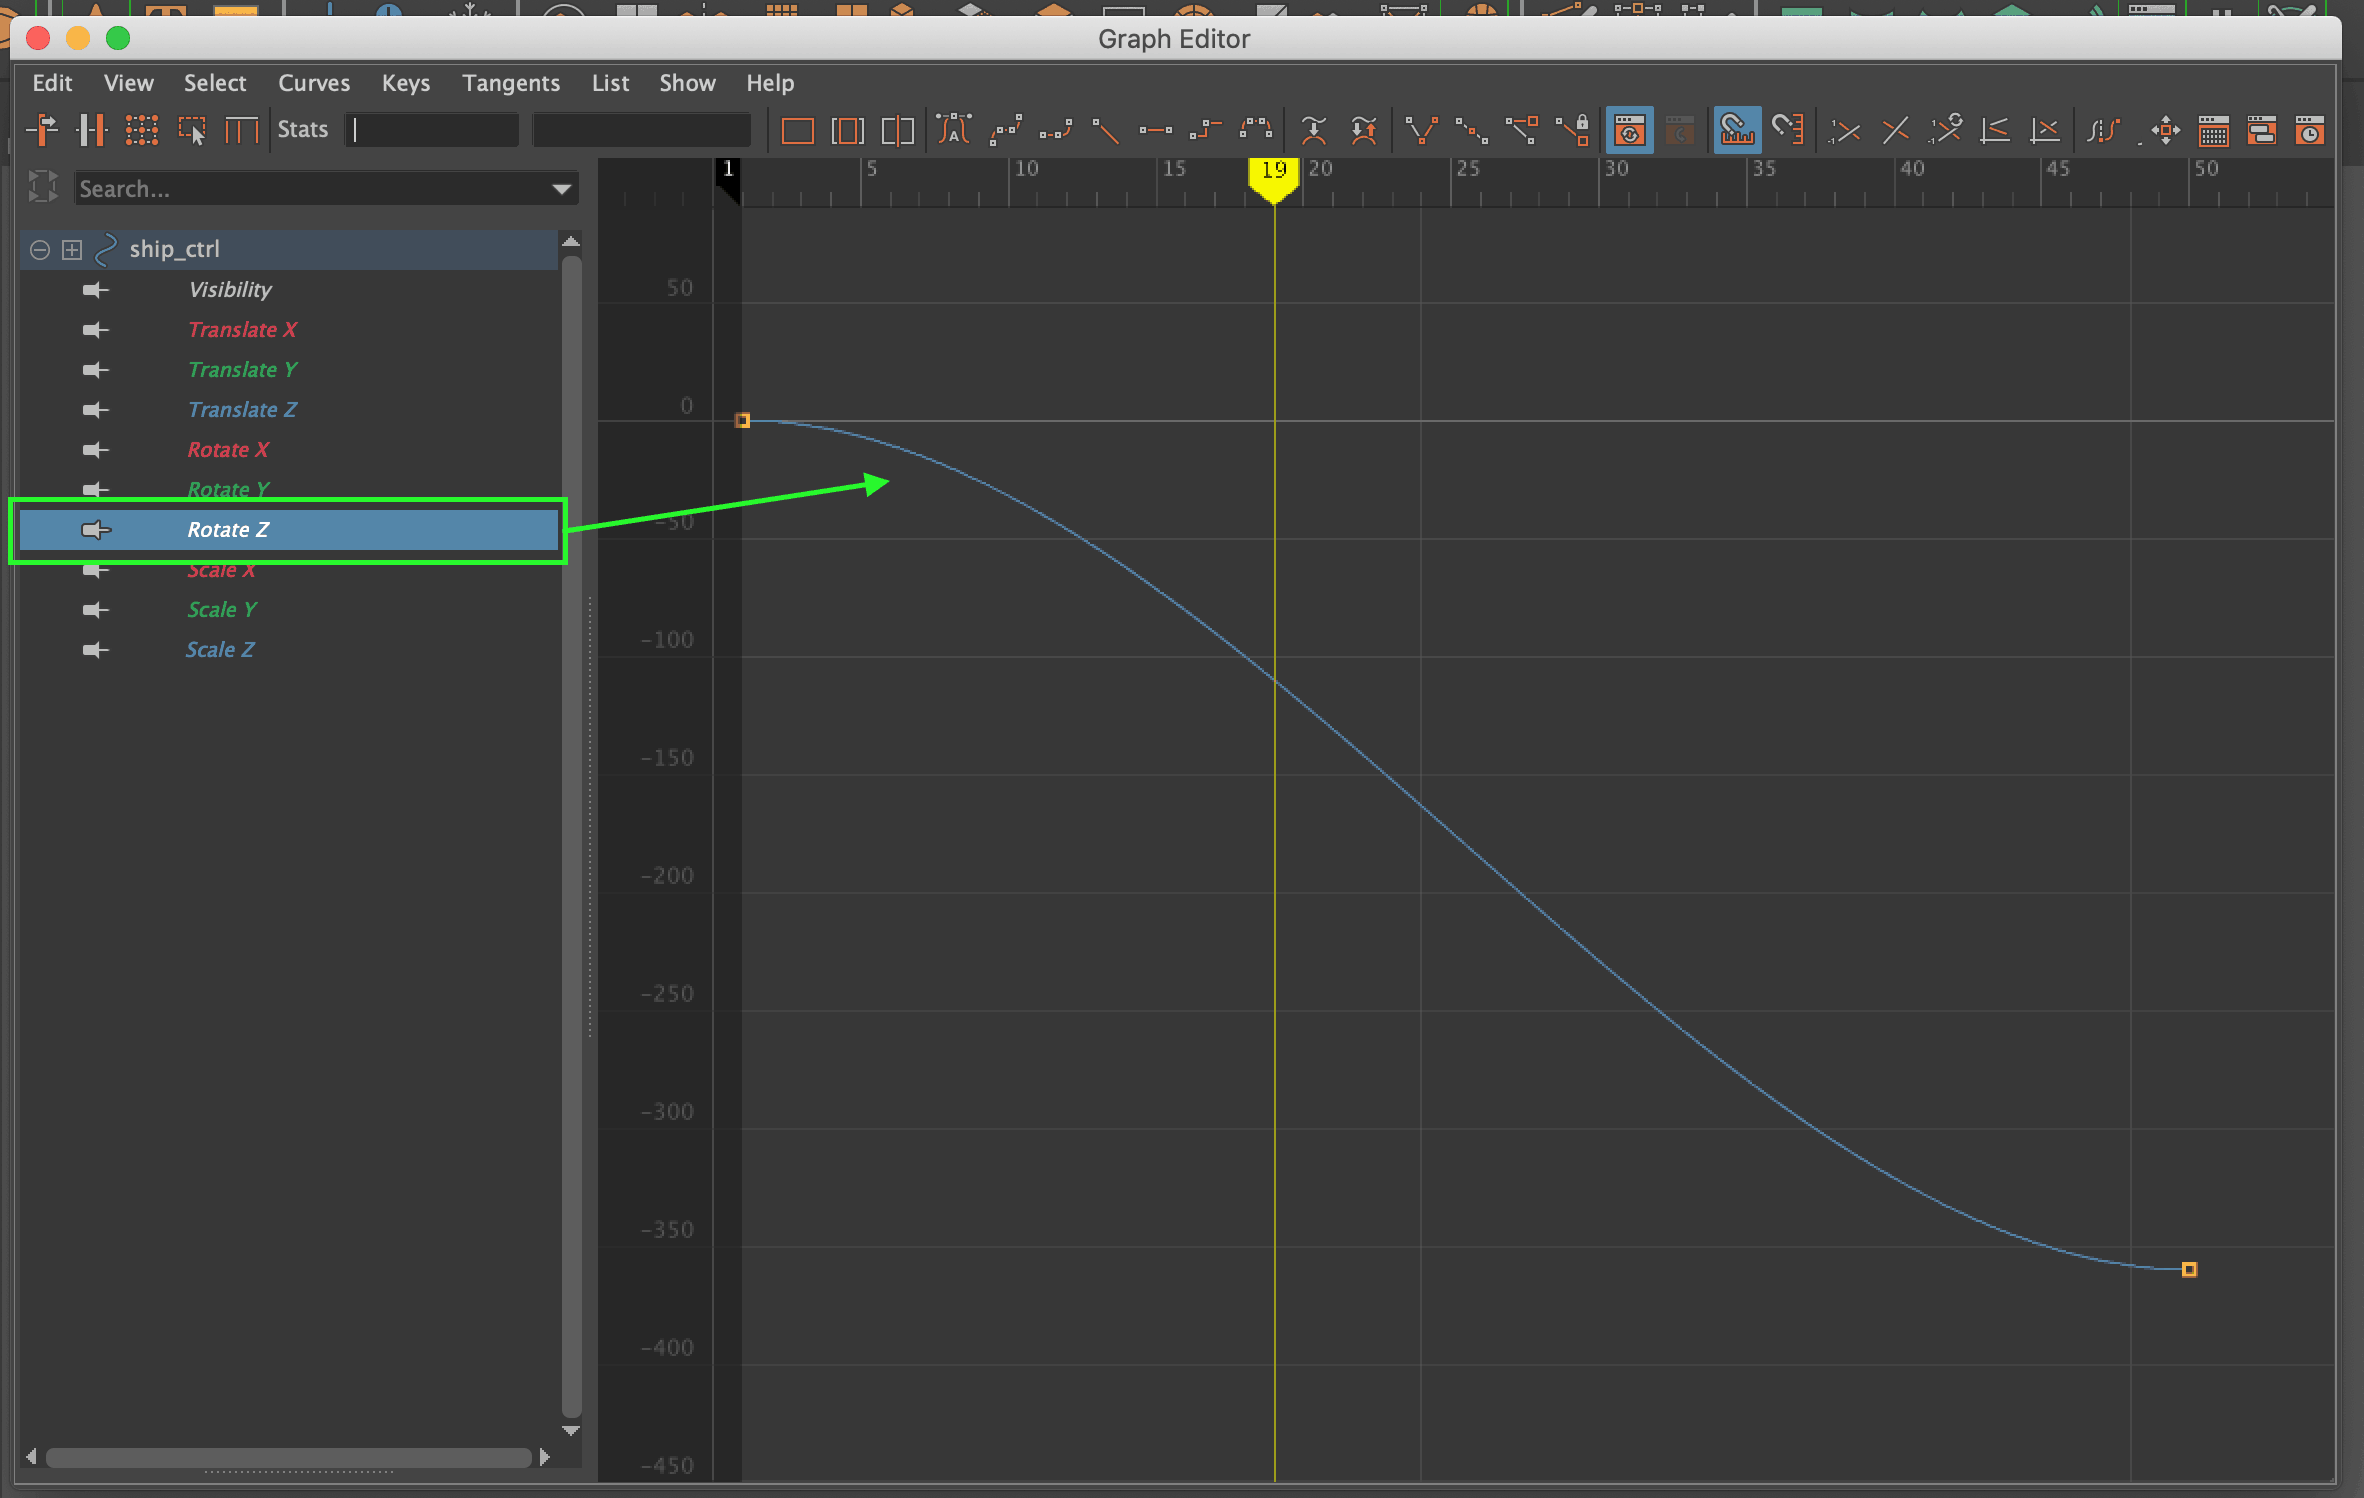Viewport: 2364px width, 1498px height.
Task: Click the keyframe at the curve's end
Action: click(2189, 1269)
